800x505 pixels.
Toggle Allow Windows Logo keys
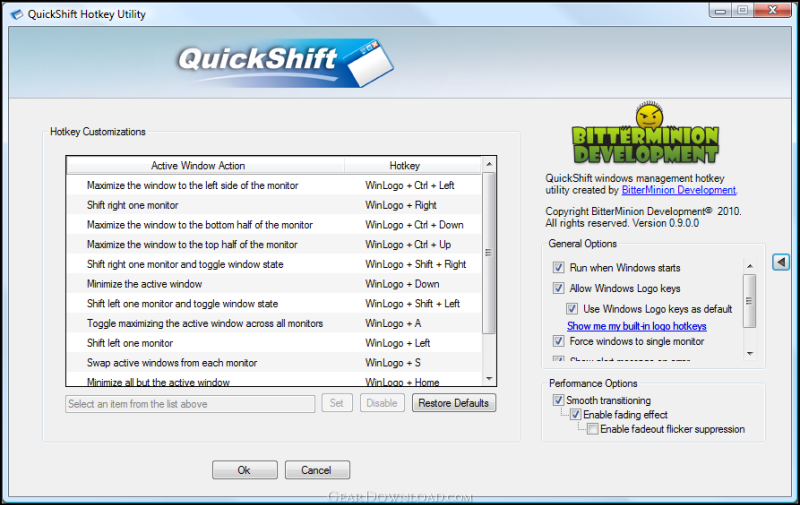[x=558, y=288]
